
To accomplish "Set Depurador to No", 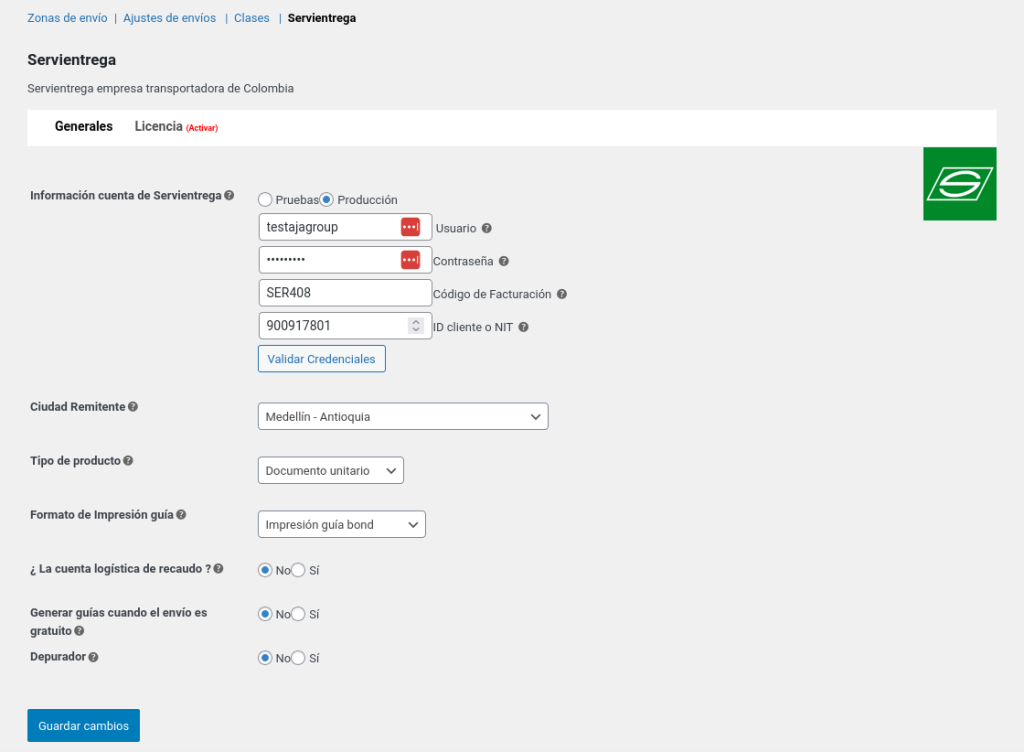I will point(265,658).
